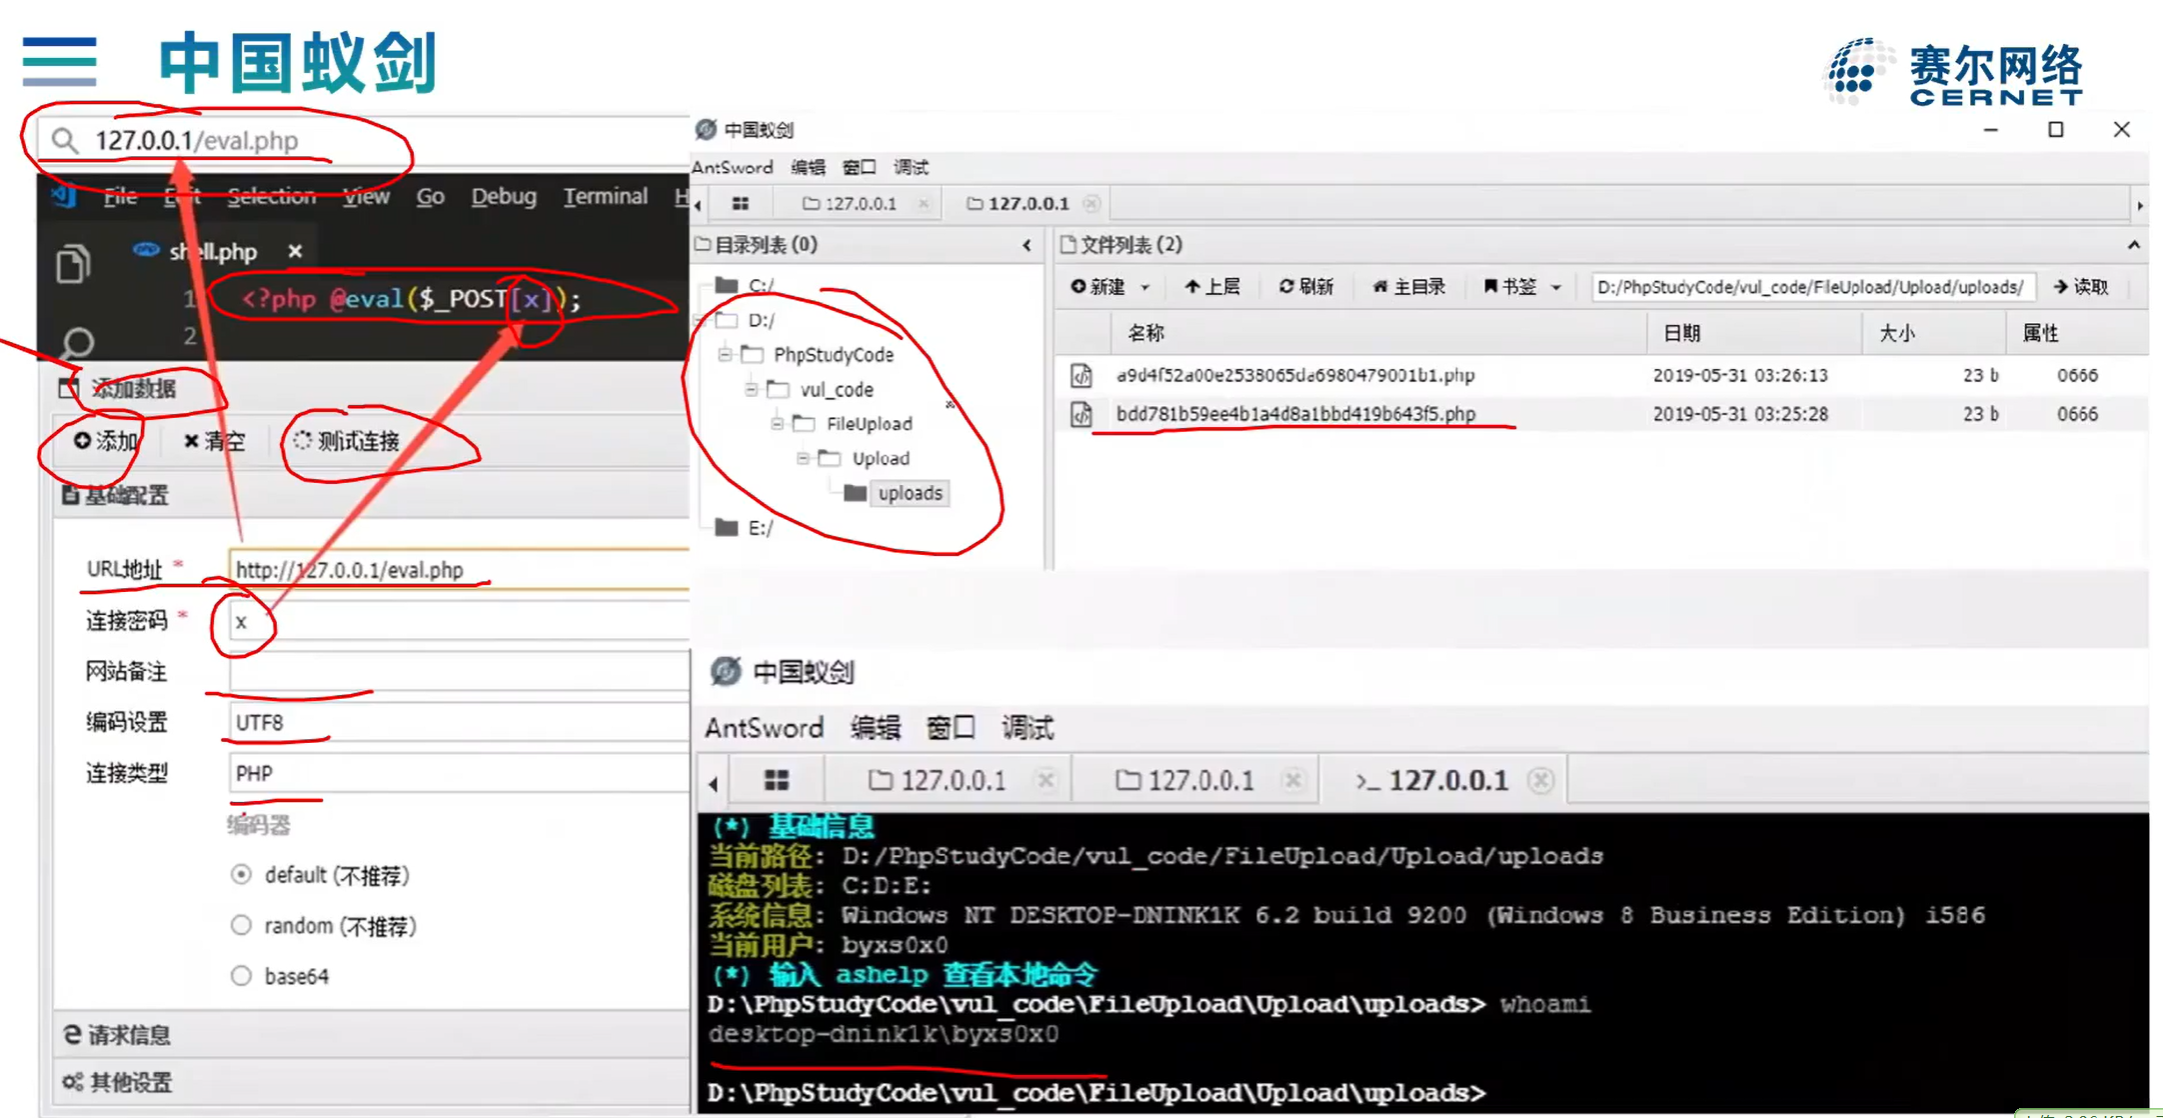The height and width of the screenshot is (1118, 2163).
Task: Open the 书签 bookmark dropdown
Action: pyautogui.click(x=1521, y=287)
